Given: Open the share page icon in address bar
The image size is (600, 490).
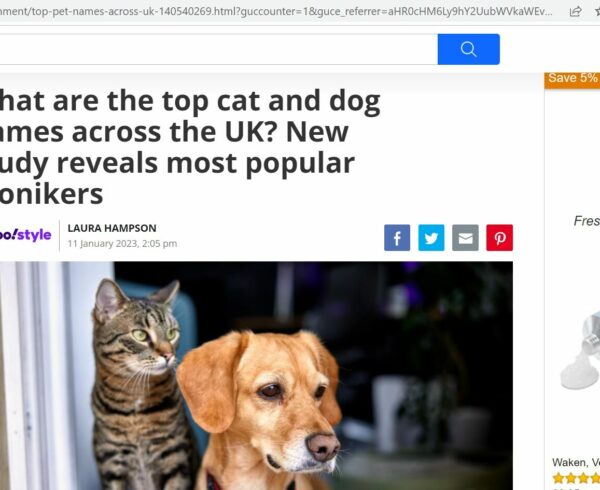Looking at the screenshot, I should point(575,11).
